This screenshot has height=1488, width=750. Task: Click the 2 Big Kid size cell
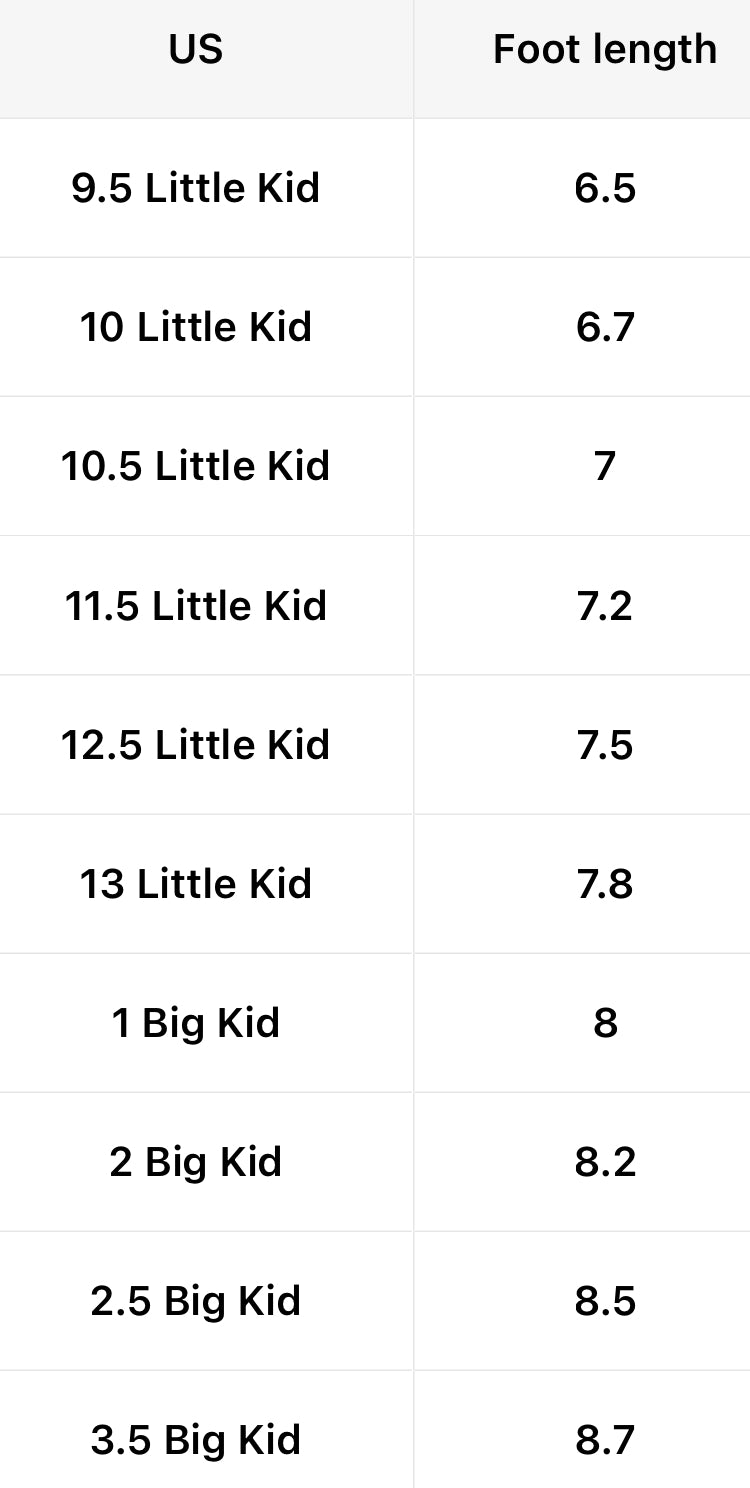(x=196, y=1161)
